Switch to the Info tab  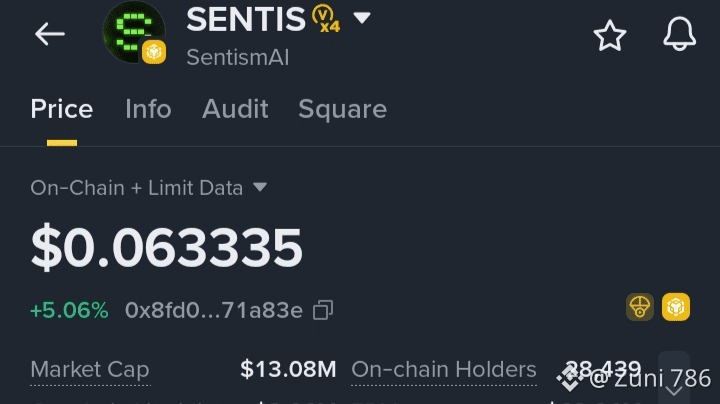pos(148,109)
